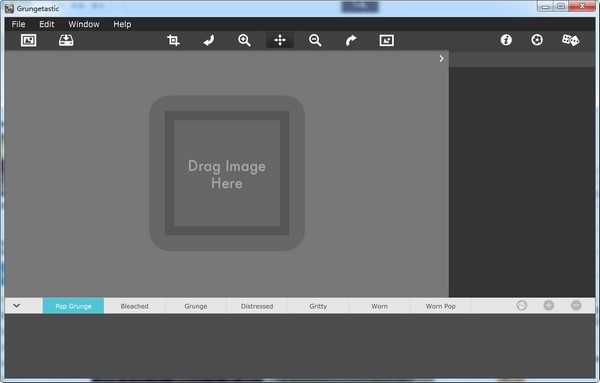
Task: Select the Bleached preset tab
Action: tap(134, 306)
